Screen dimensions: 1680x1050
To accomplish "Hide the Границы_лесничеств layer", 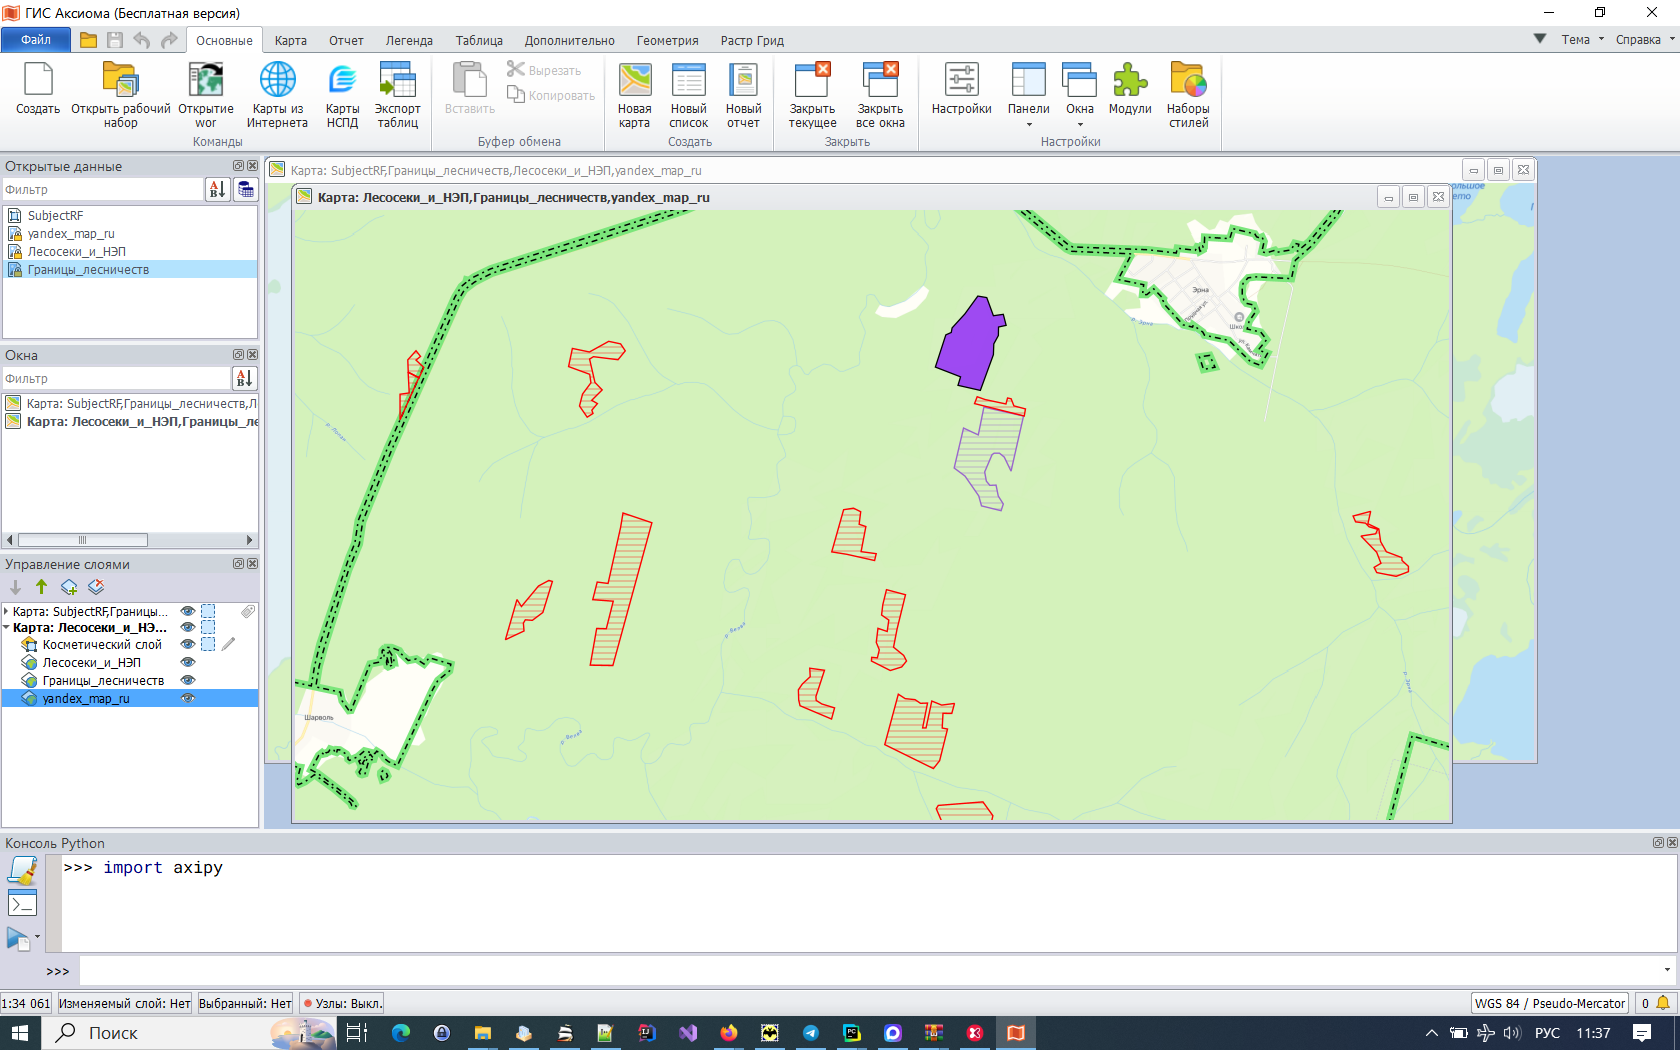I will 187,680.
